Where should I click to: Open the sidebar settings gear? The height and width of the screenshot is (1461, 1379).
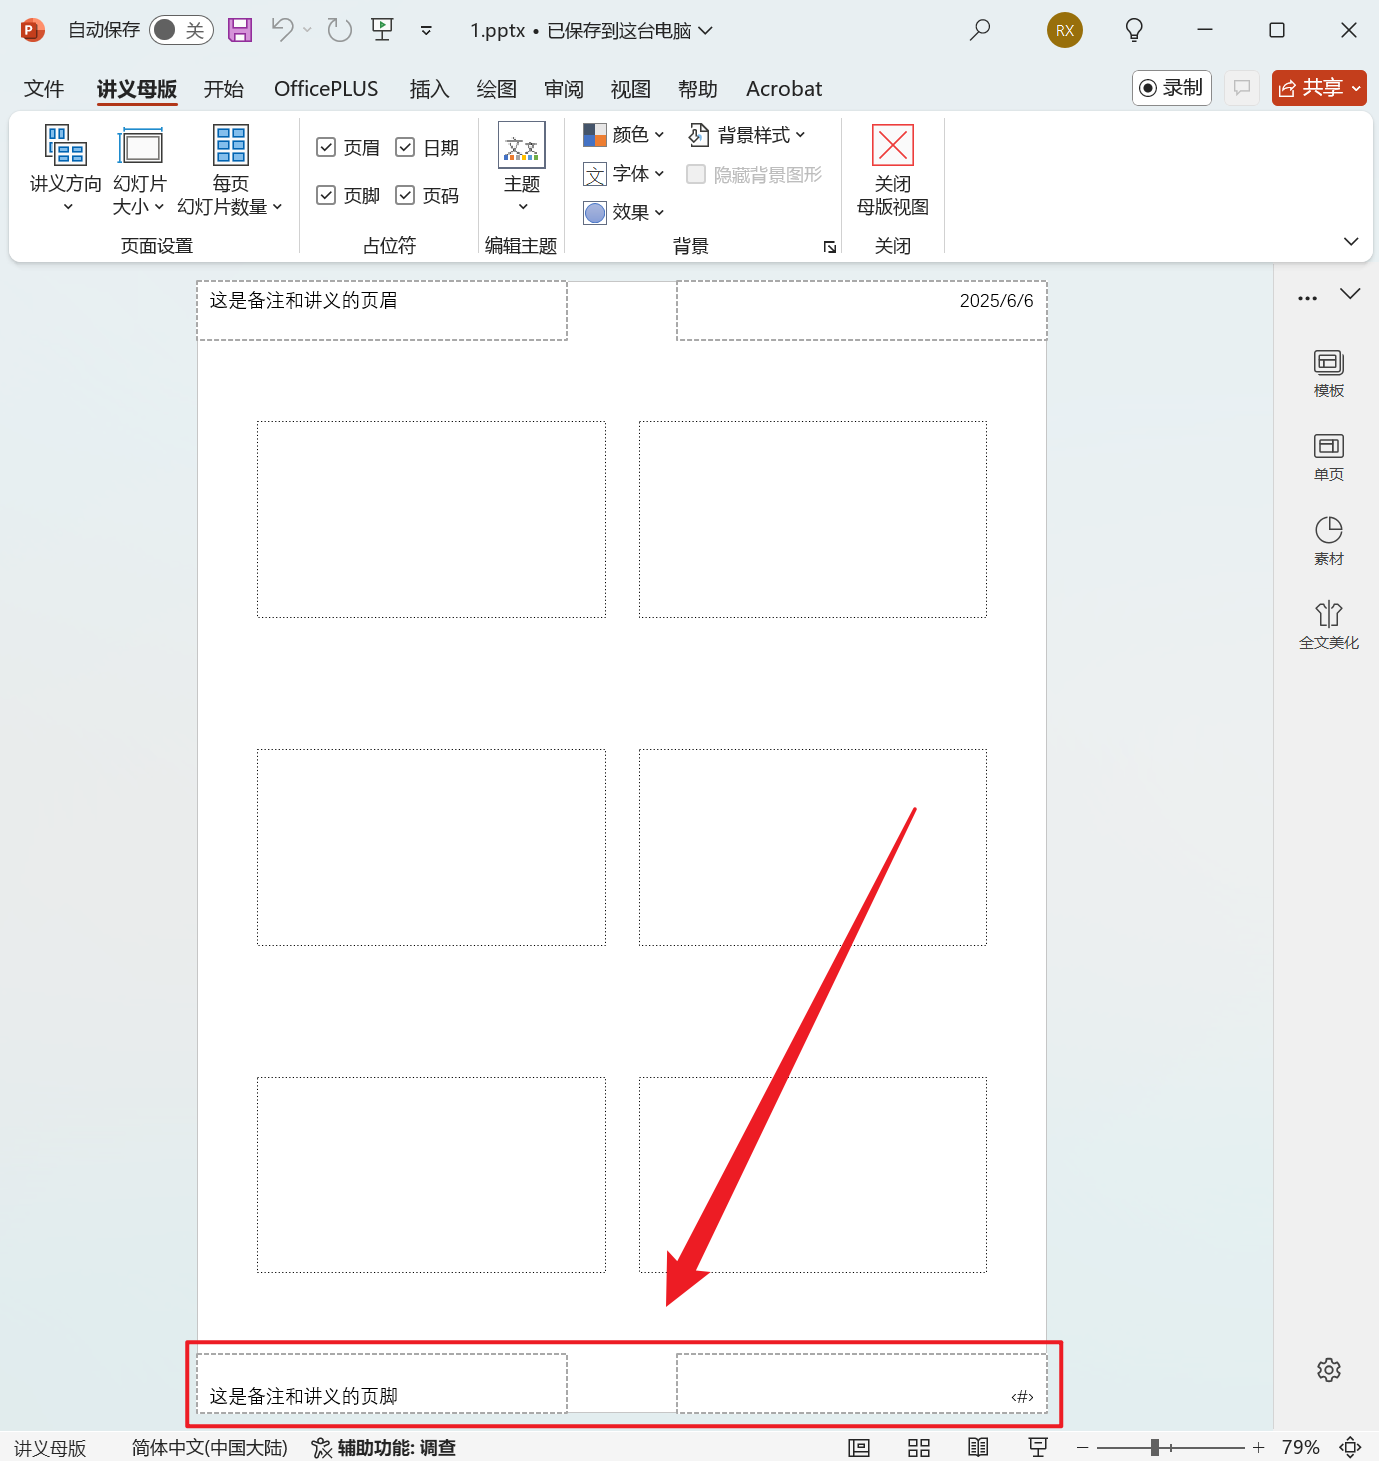click(x=1328, y=1370)
